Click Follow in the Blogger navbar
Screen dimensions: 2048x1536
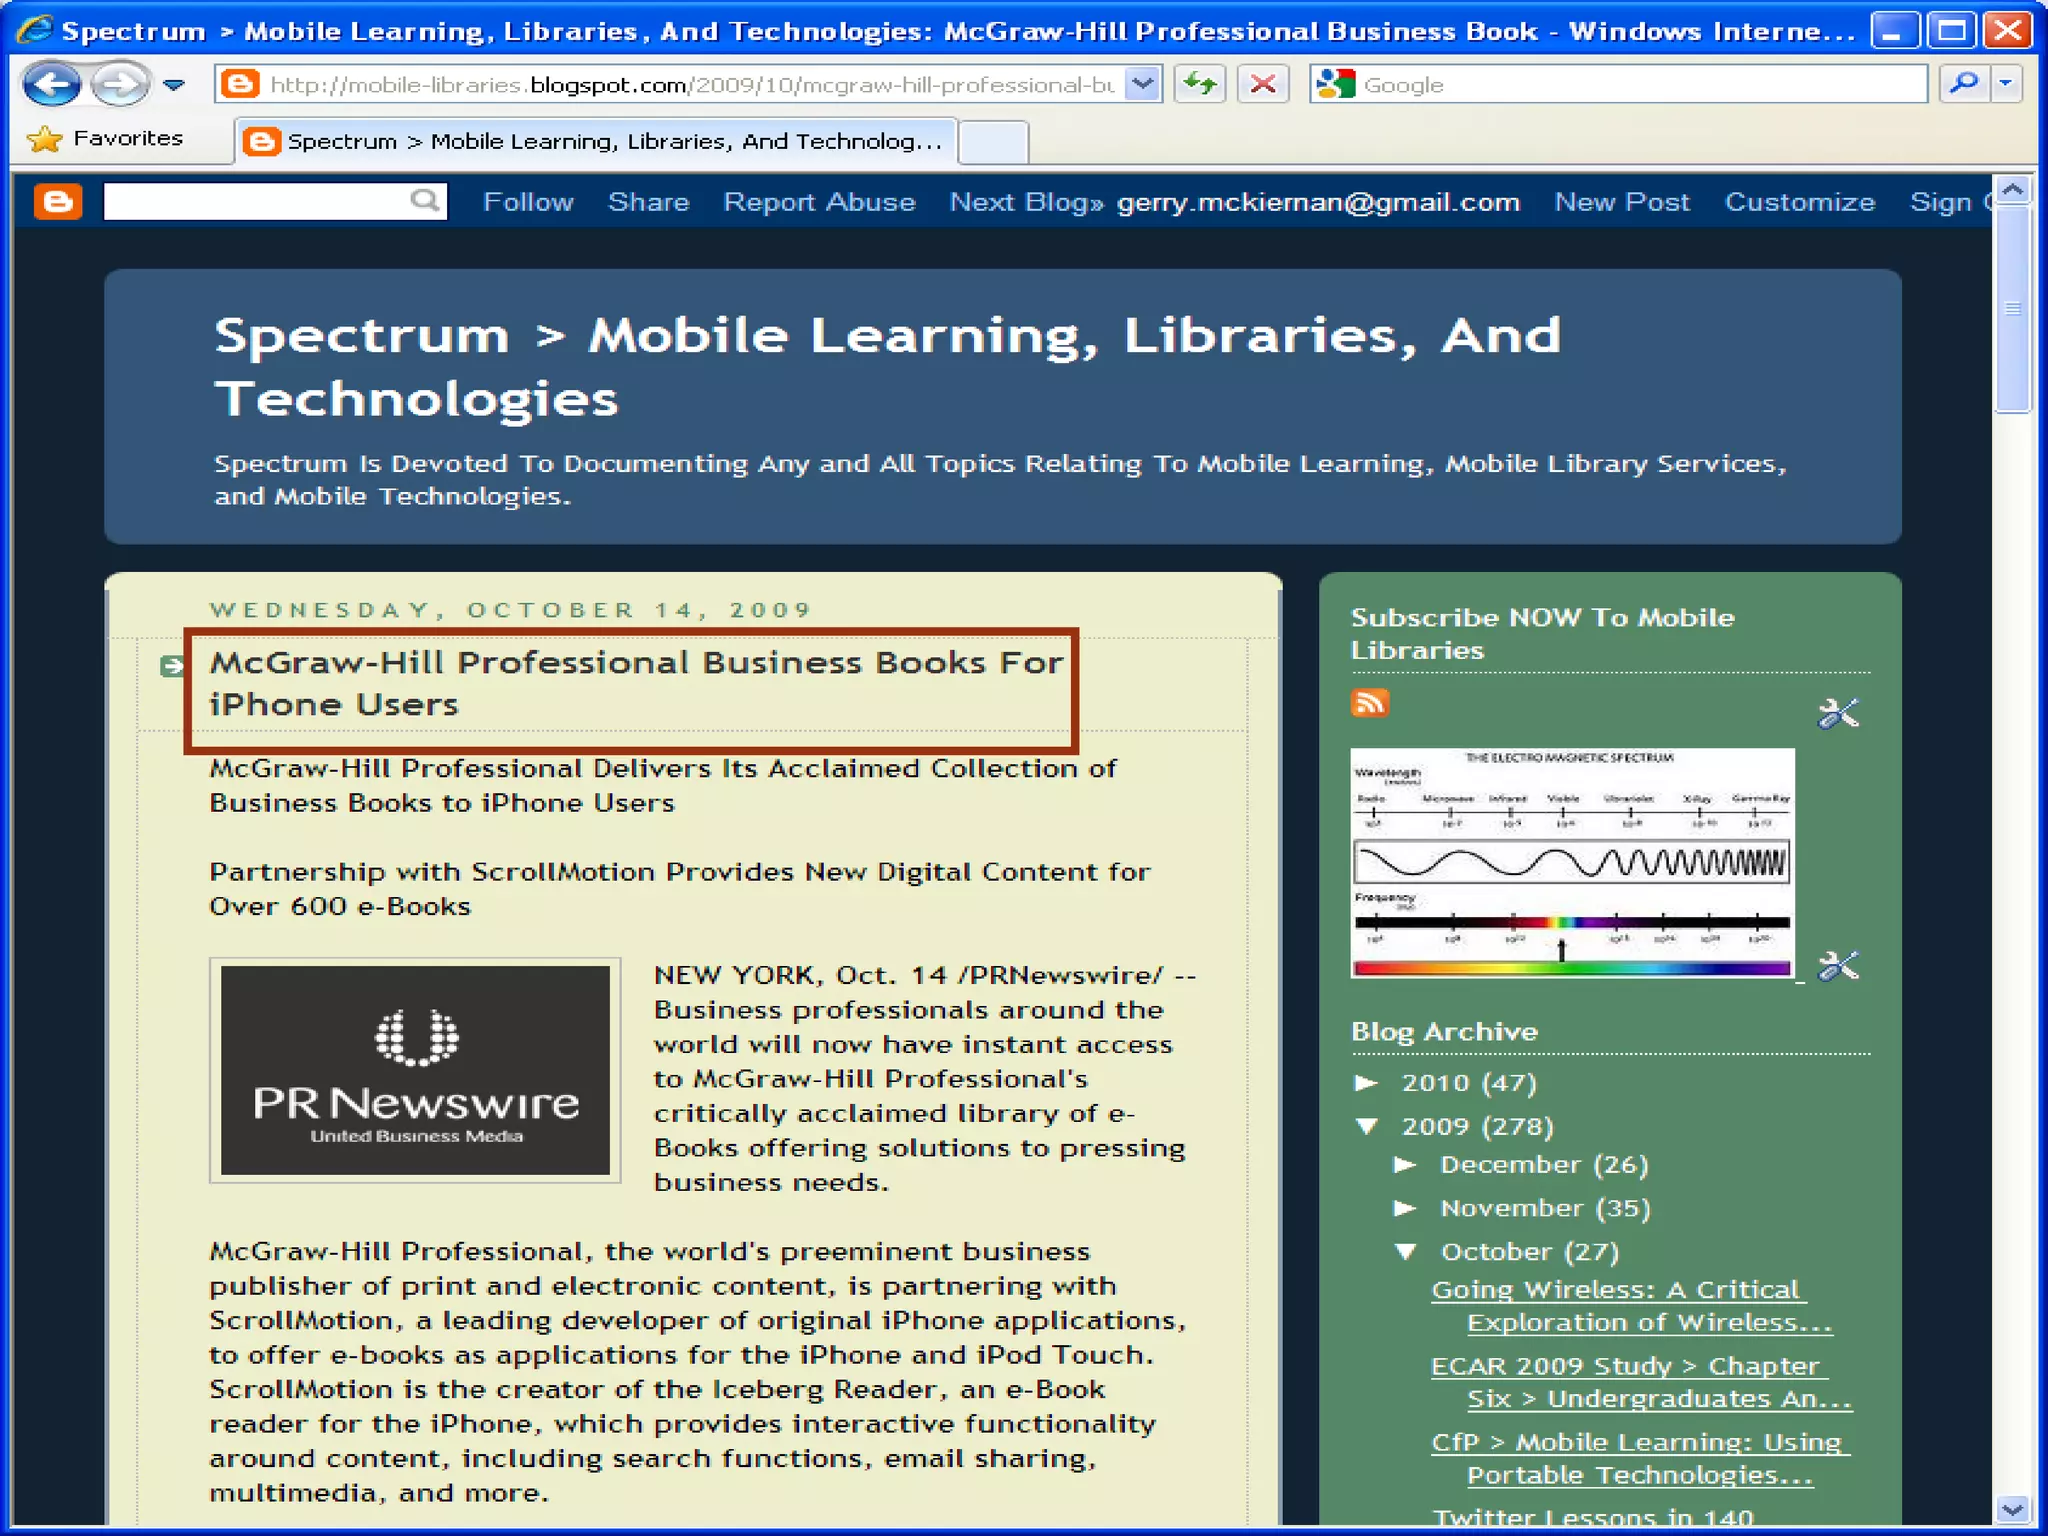tap(528, 202)
